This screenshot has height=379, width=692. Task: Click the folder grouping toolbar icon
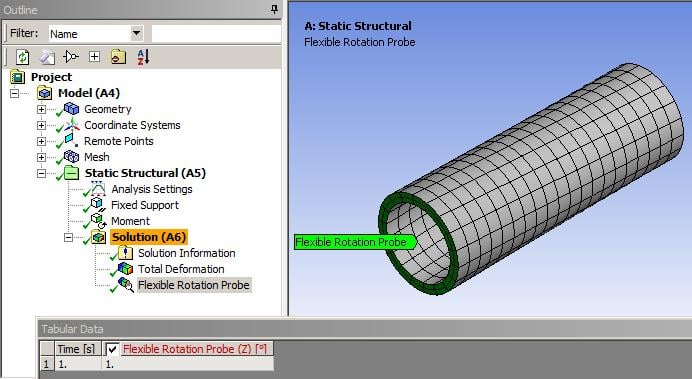click(x=118, y=57)
